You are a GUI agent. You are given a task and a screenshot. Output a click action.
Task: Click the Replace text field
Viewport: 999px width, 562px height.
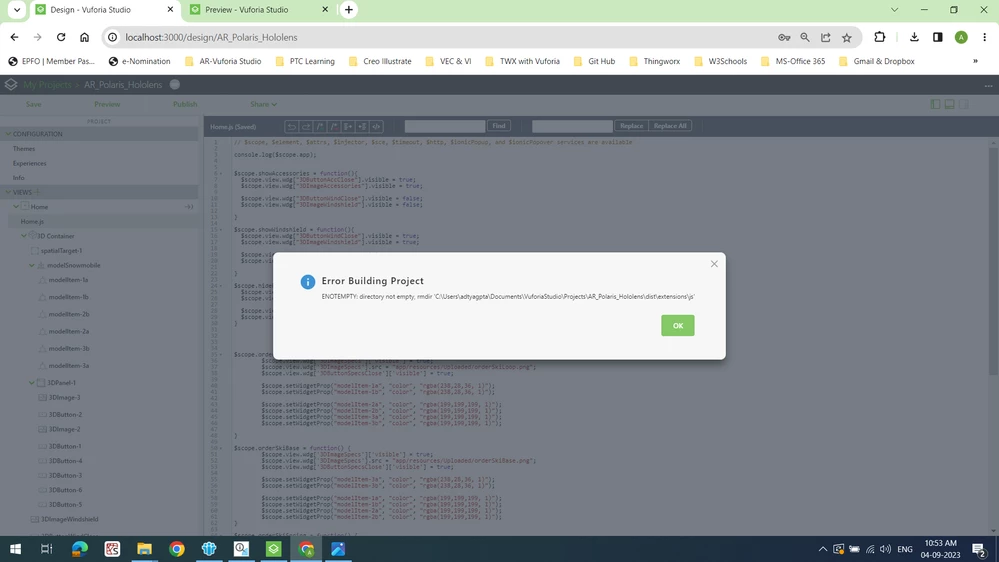[571, 126]
